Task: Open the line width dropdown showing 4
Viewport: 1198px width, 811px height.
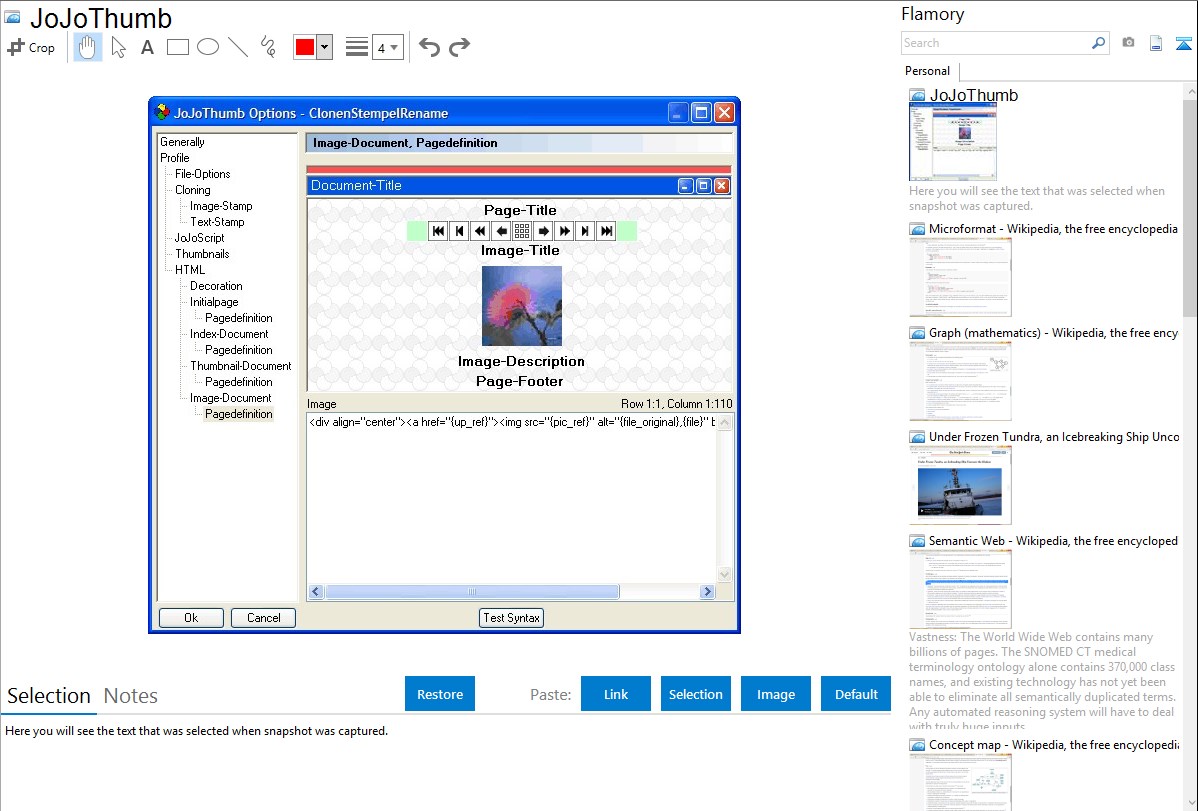Action: 387,47
